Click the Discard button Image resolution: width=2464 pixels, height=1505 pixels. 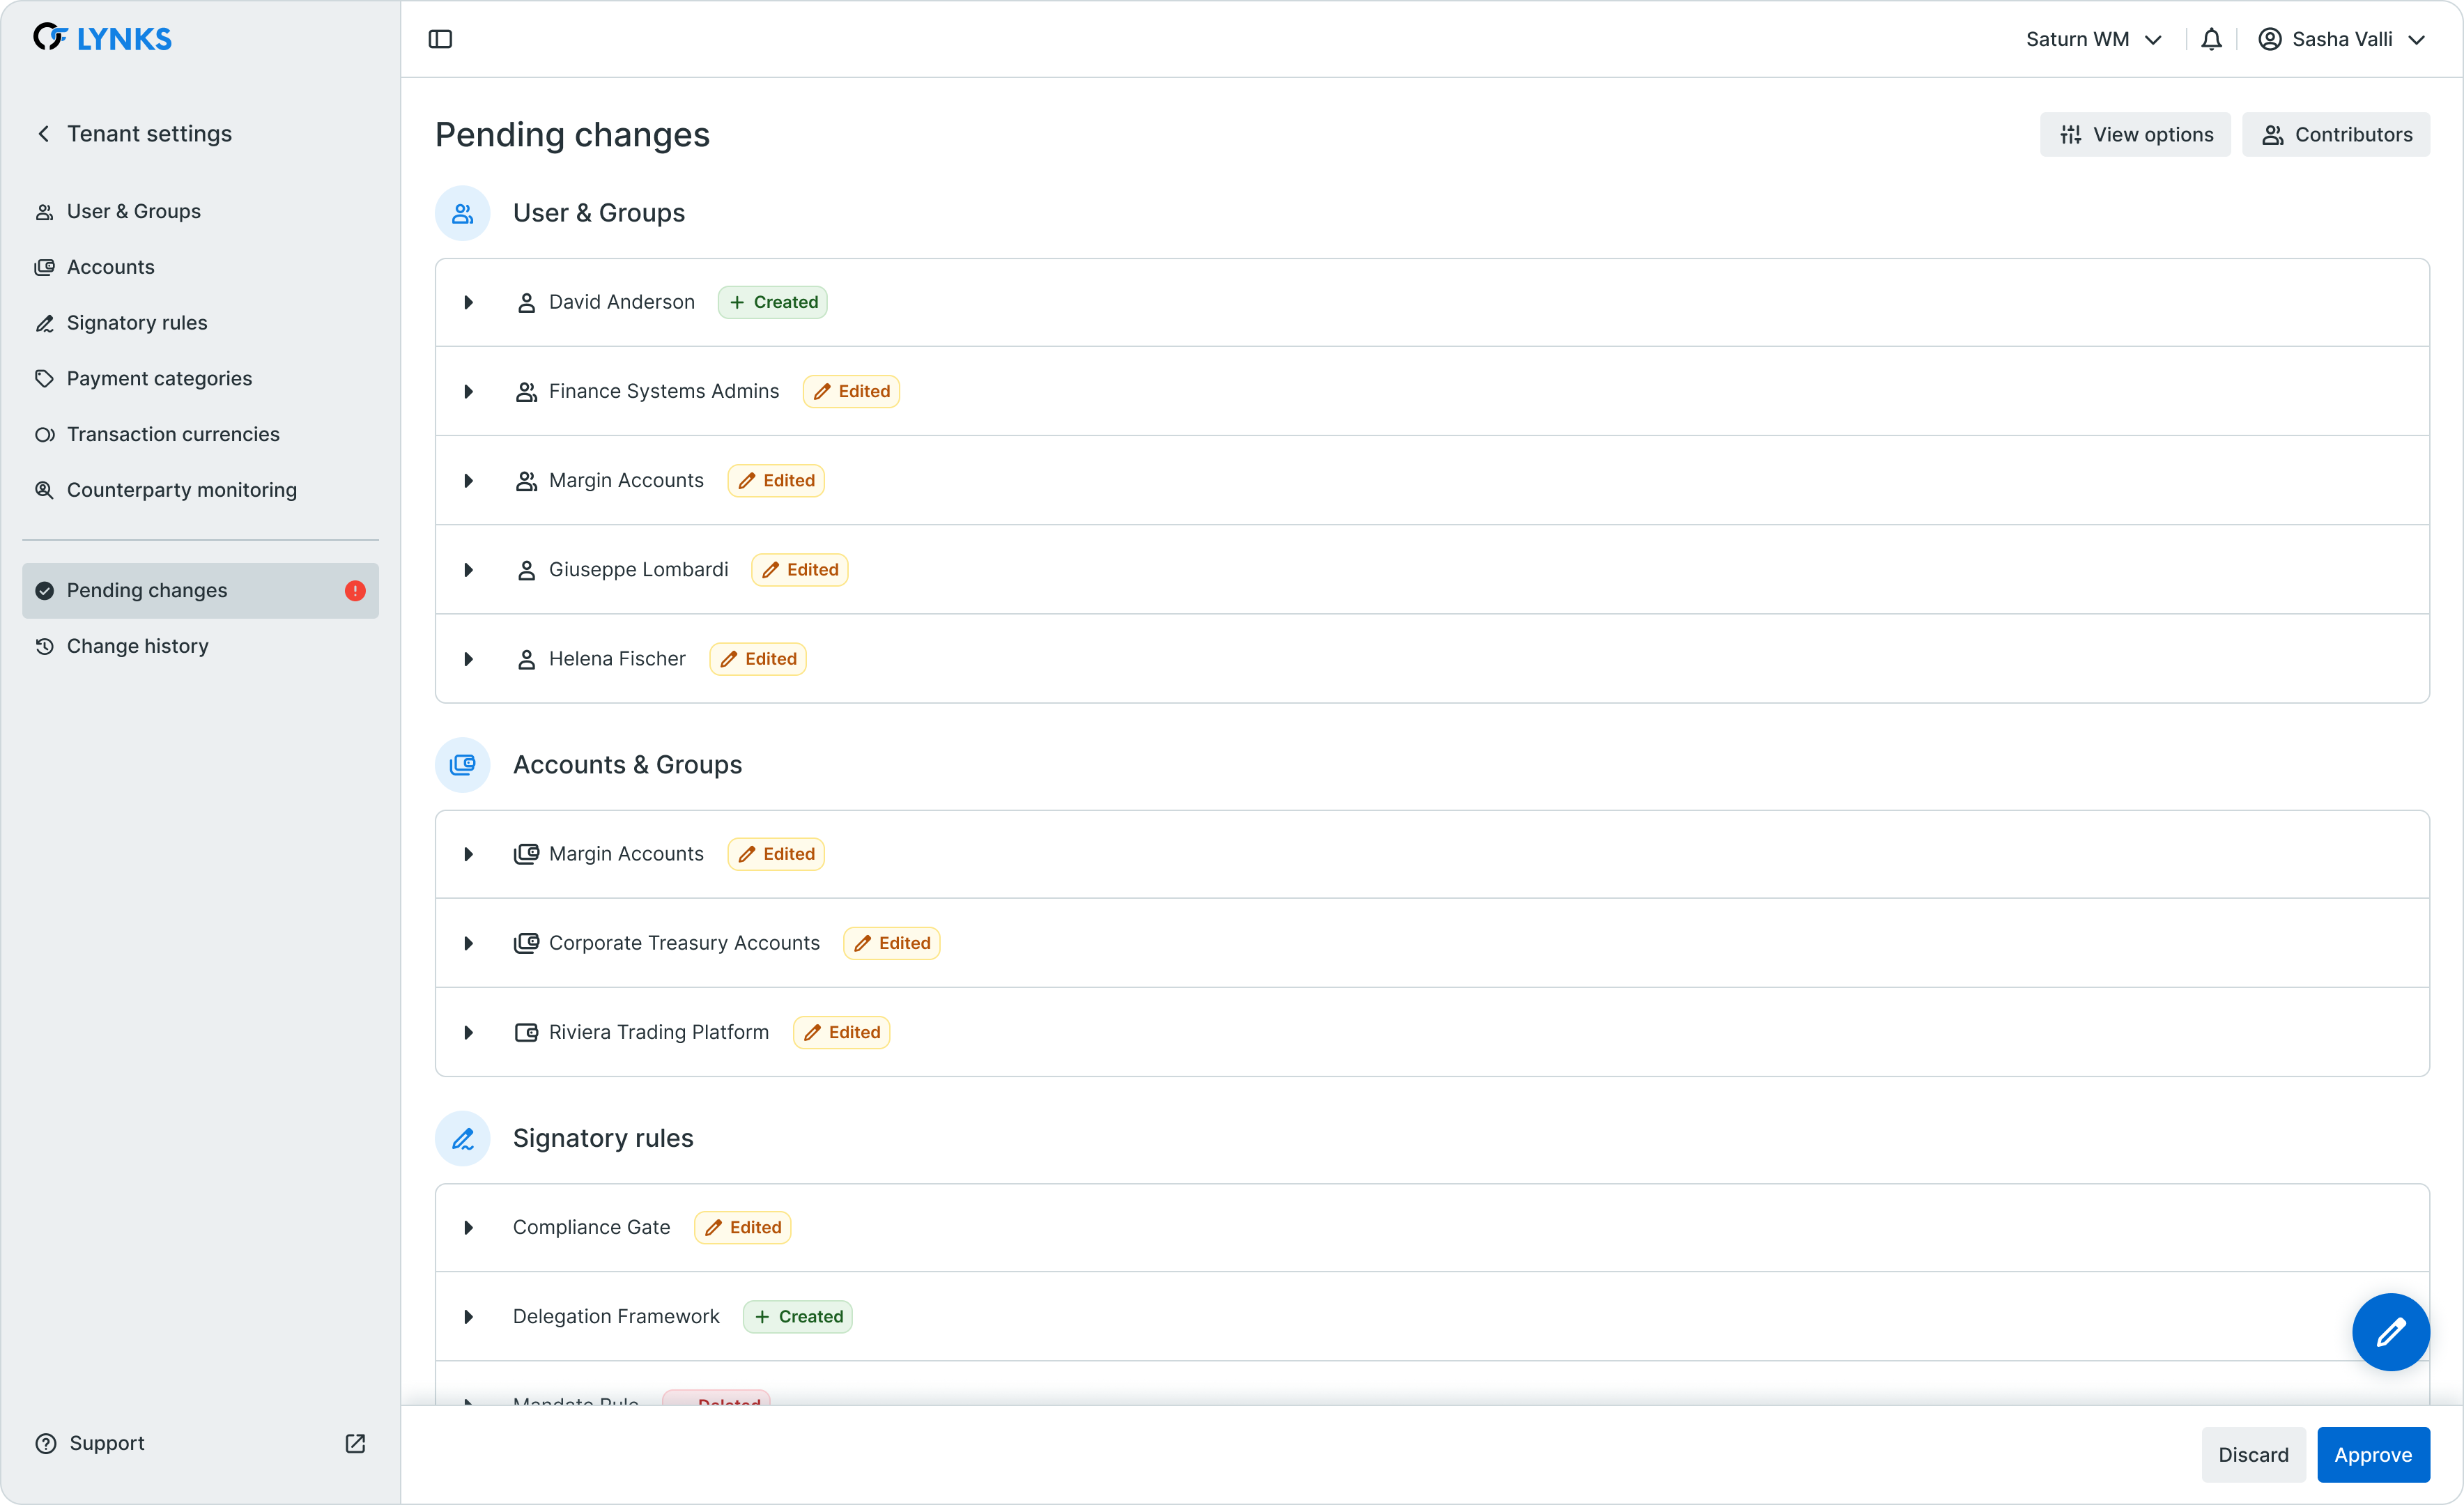tap(2252, 1454)
